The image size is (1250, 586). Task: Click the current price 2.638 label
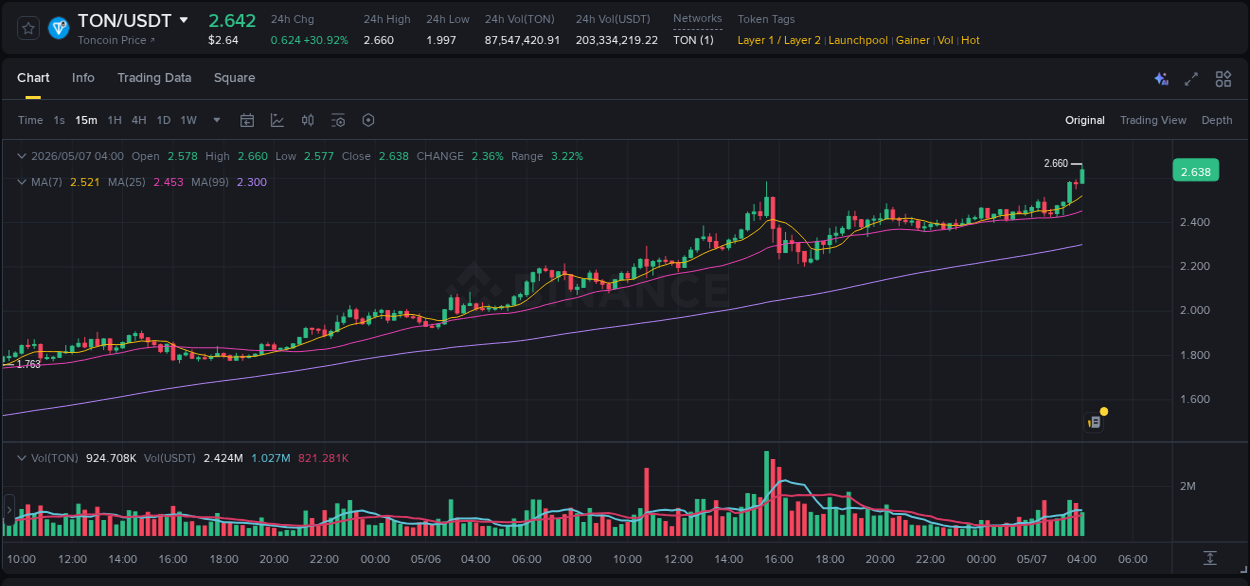tap(1195, 172)
